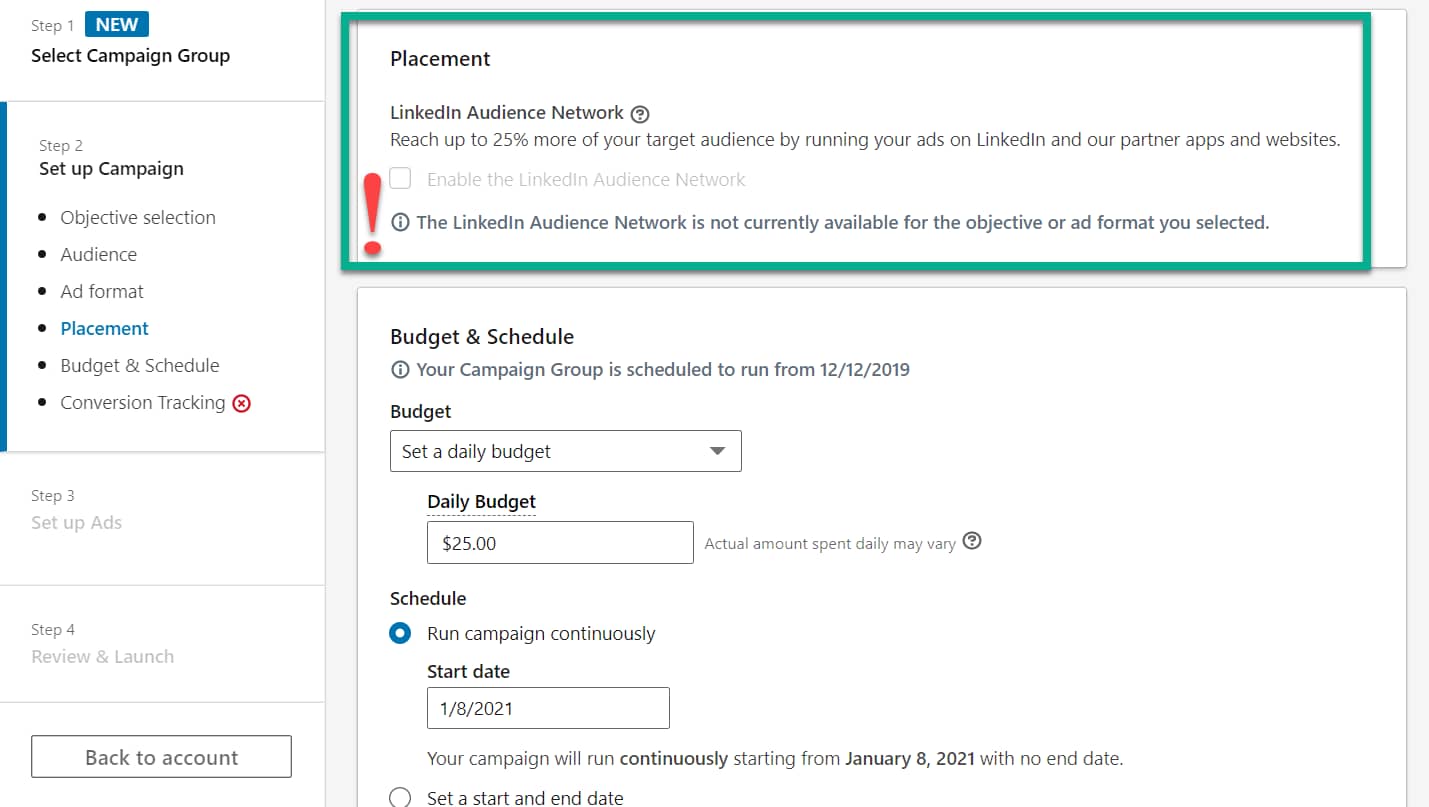Jump to Placement section
The image size is (1429, 807).
click(104, 328)
